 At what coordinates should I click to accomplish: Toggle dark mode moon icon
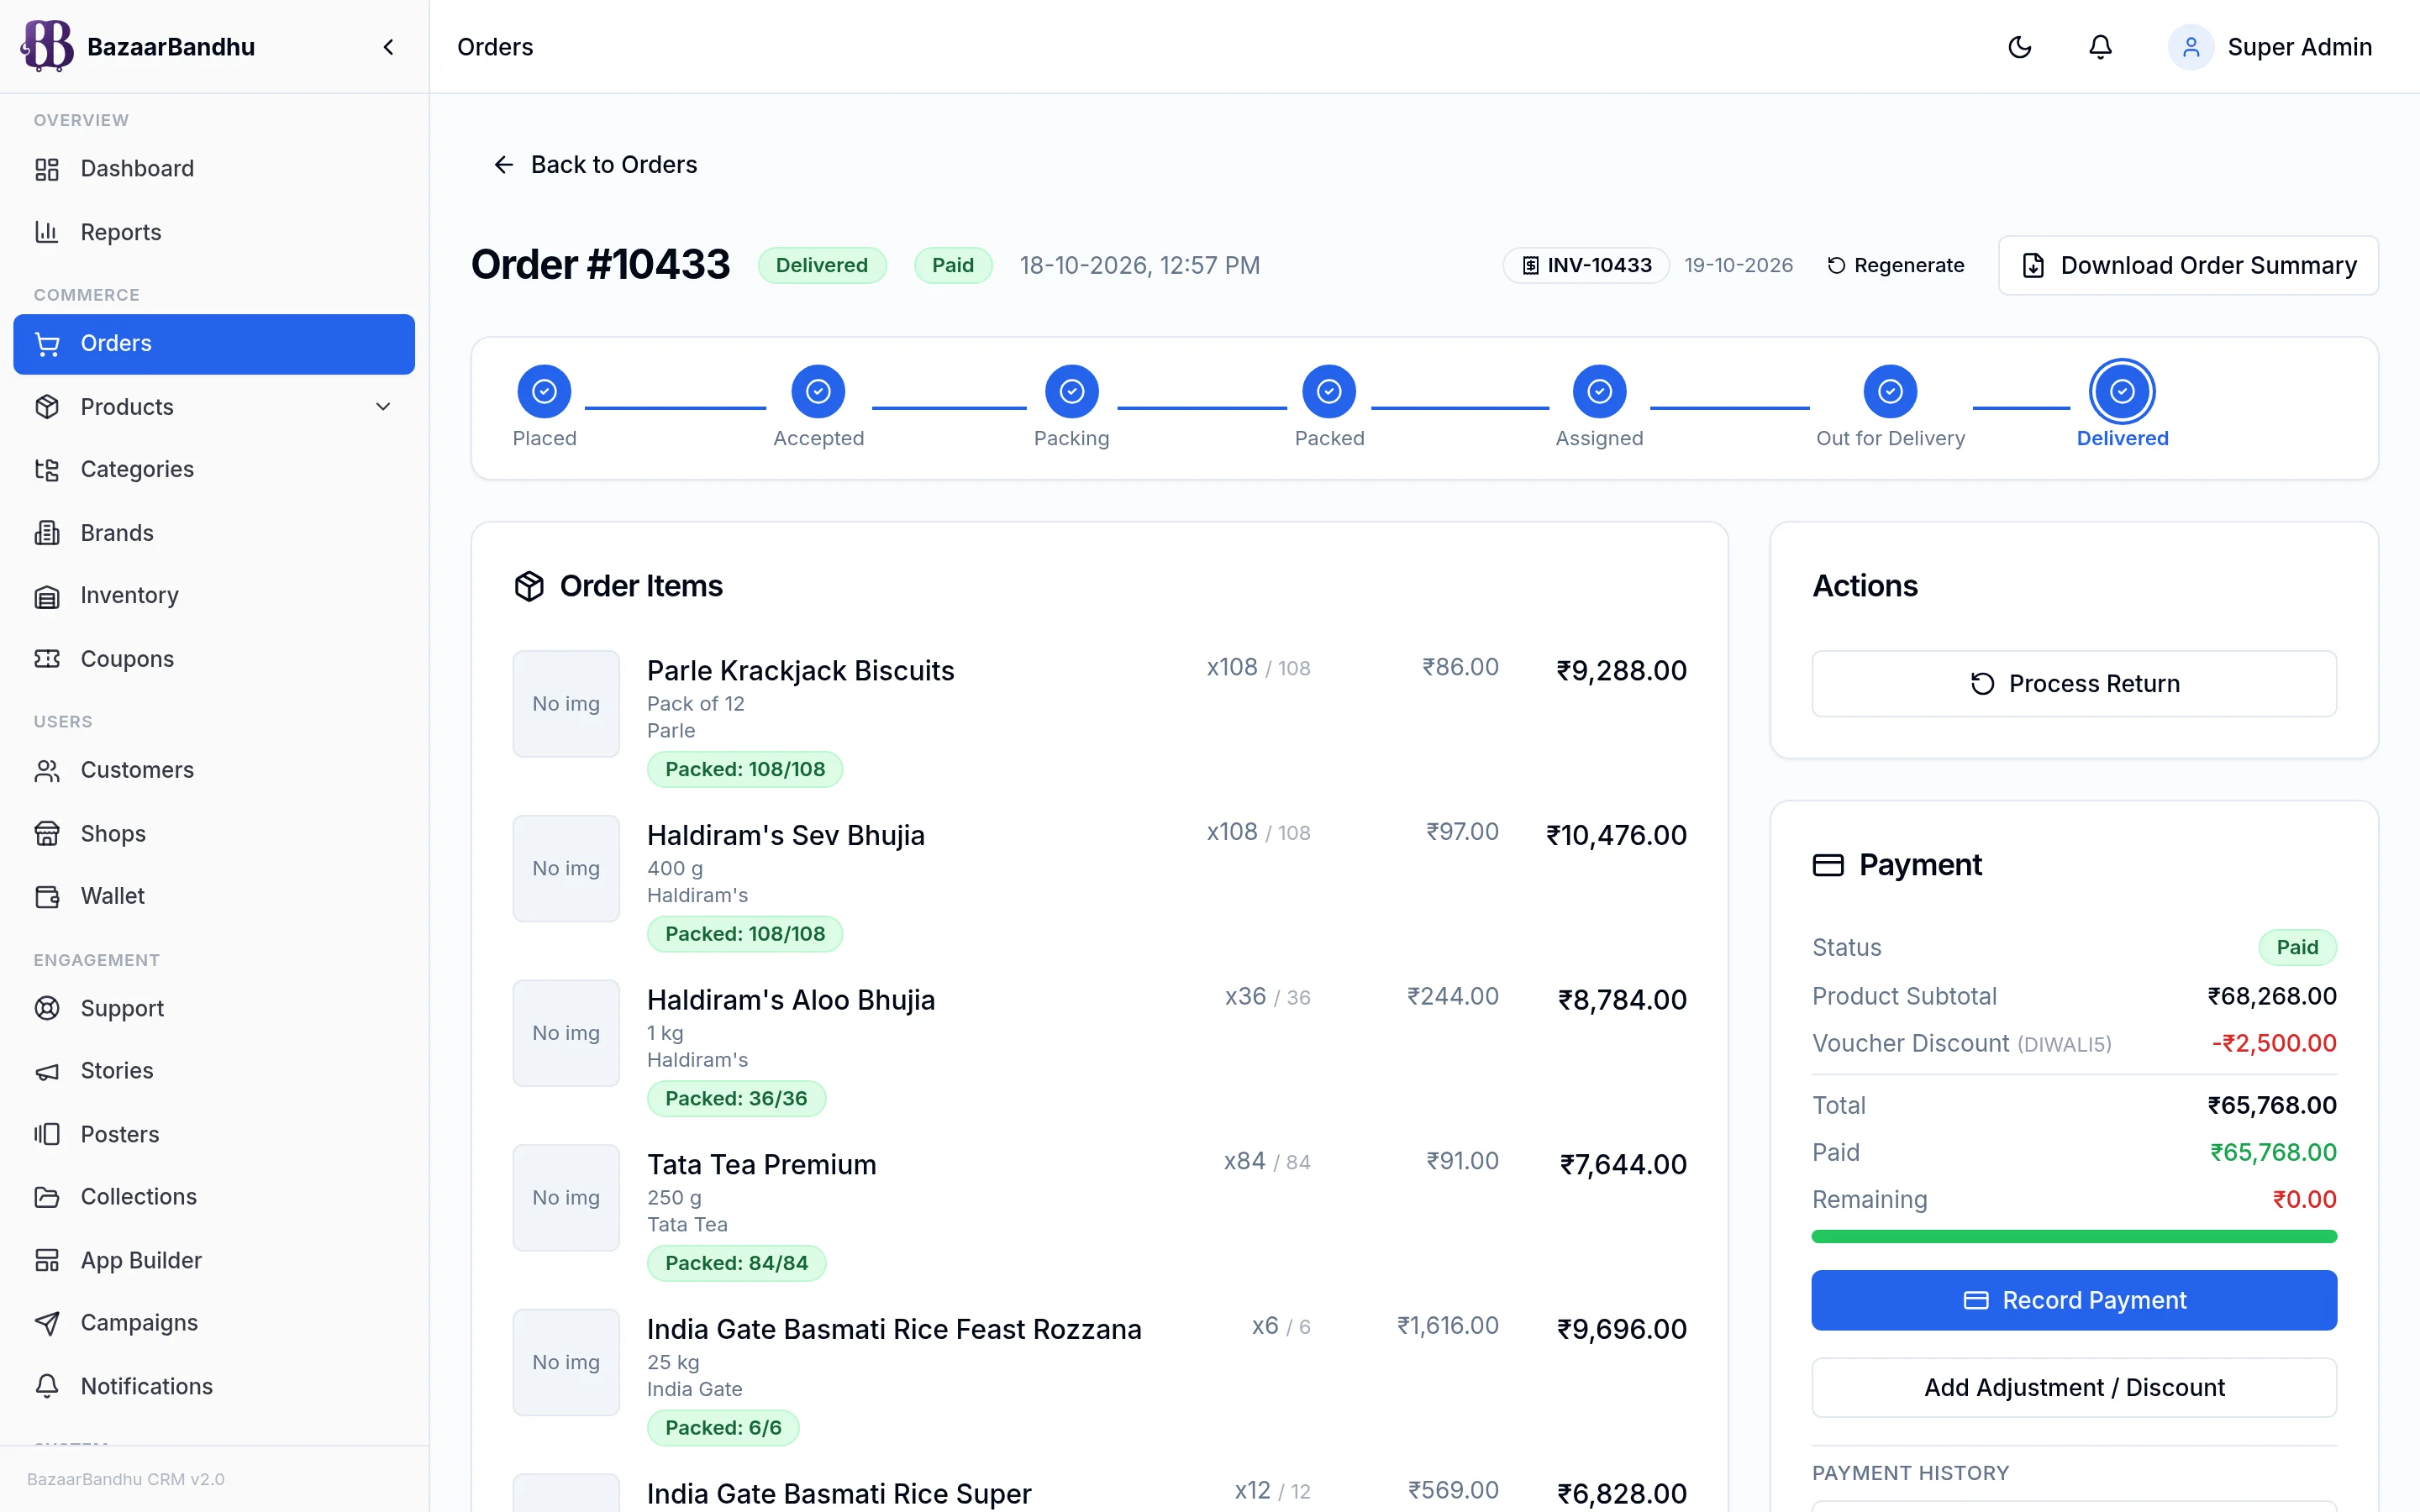[x=2019, y=47]
